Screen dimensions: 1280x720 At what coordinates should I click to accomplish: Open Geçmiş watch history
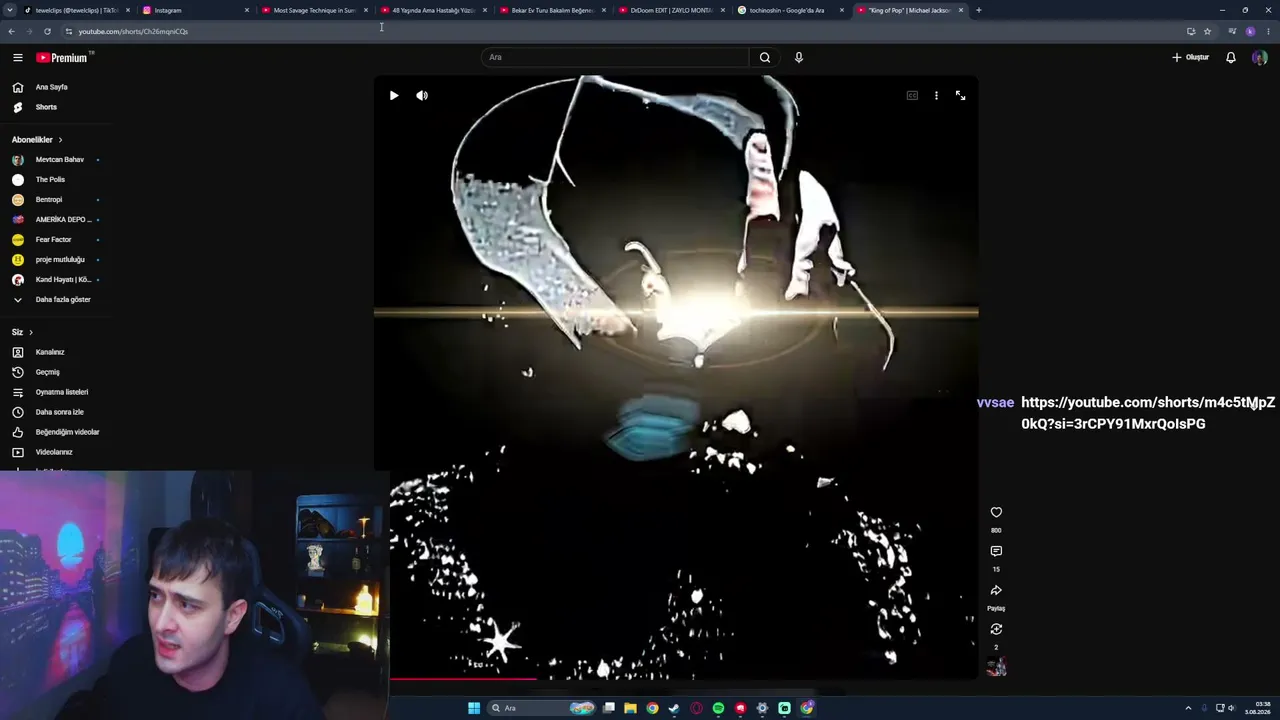(x=56, y=372)
